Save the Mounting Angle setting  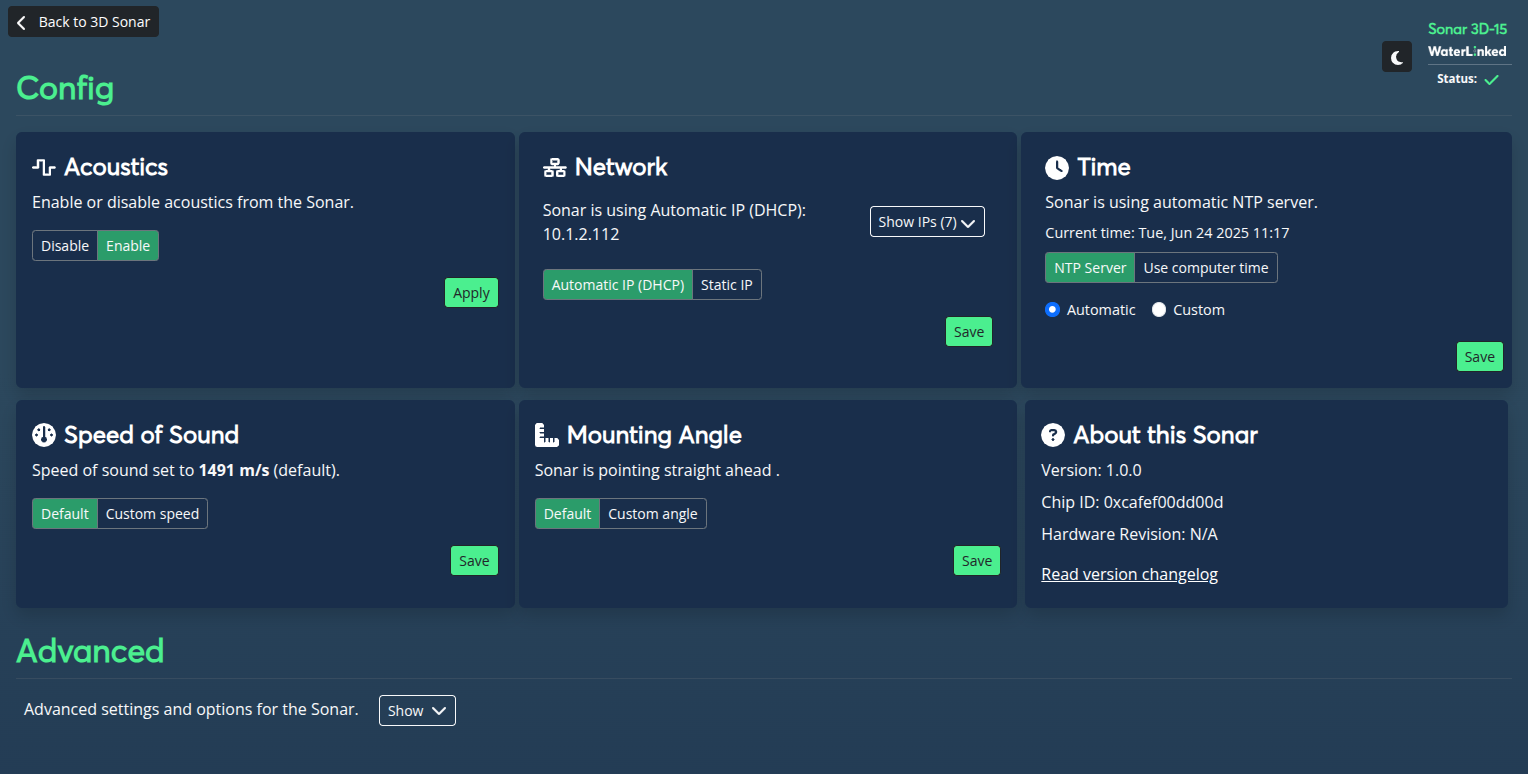coord(977,561)
